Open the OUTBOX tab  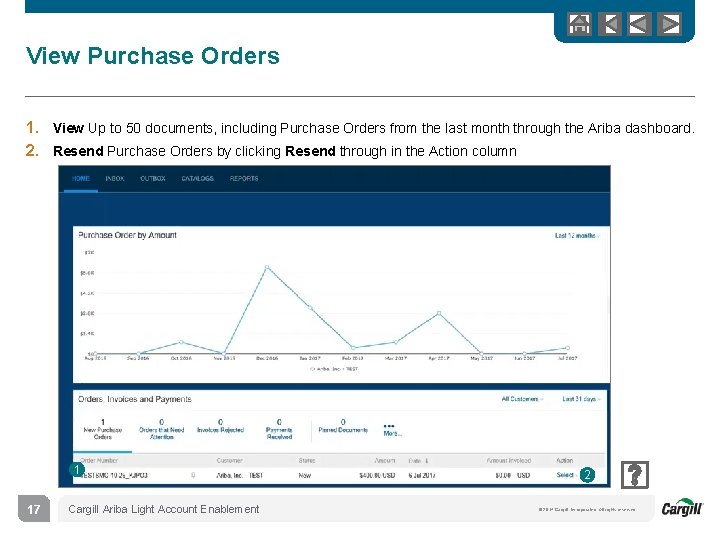tap(152, 178)
